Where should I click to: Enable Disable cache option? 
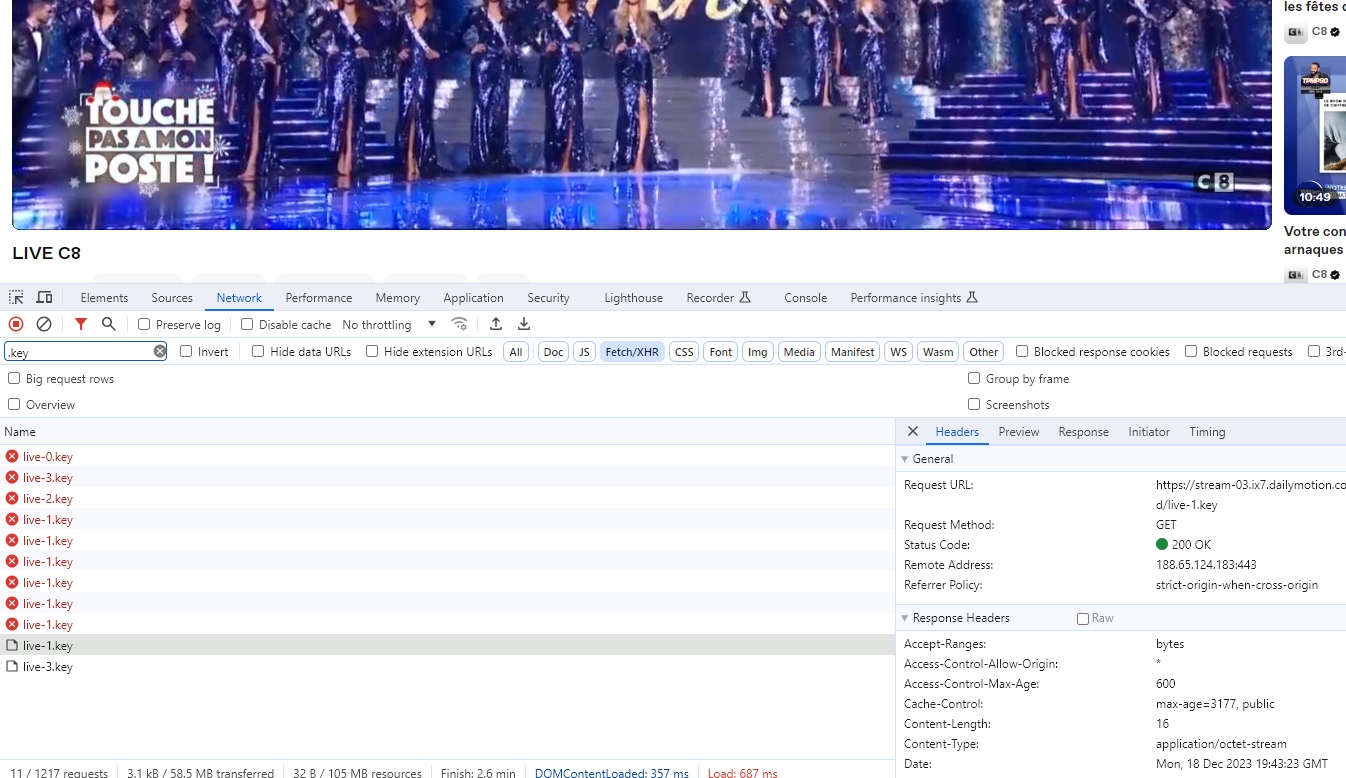(x=245, y=324)
